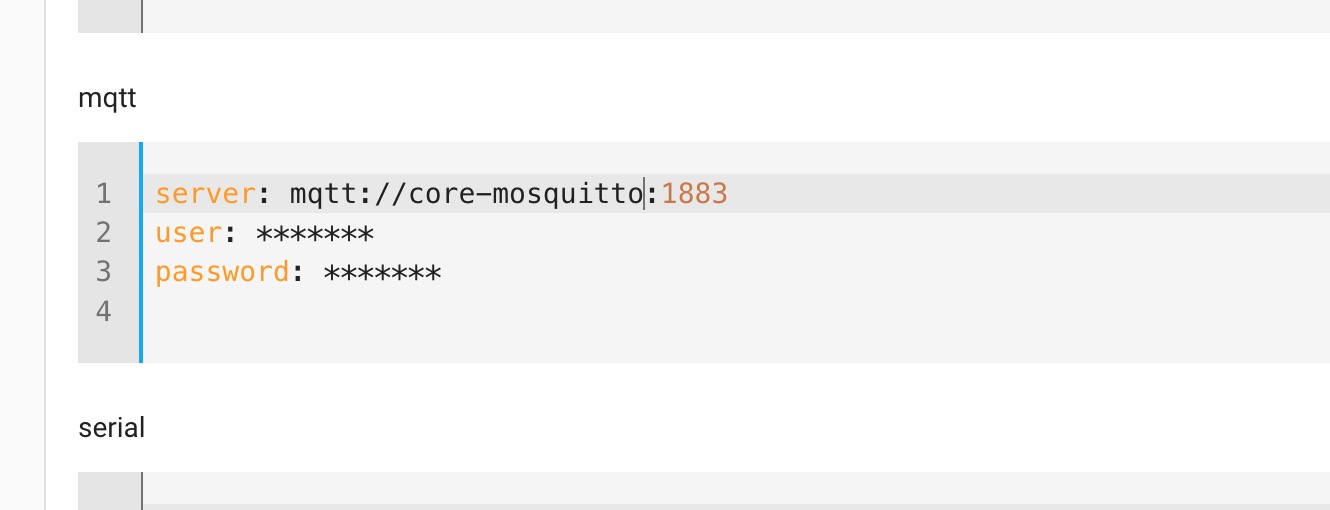Click line number 1 in mqtt gutter
1330x510 pixels.
104,193
